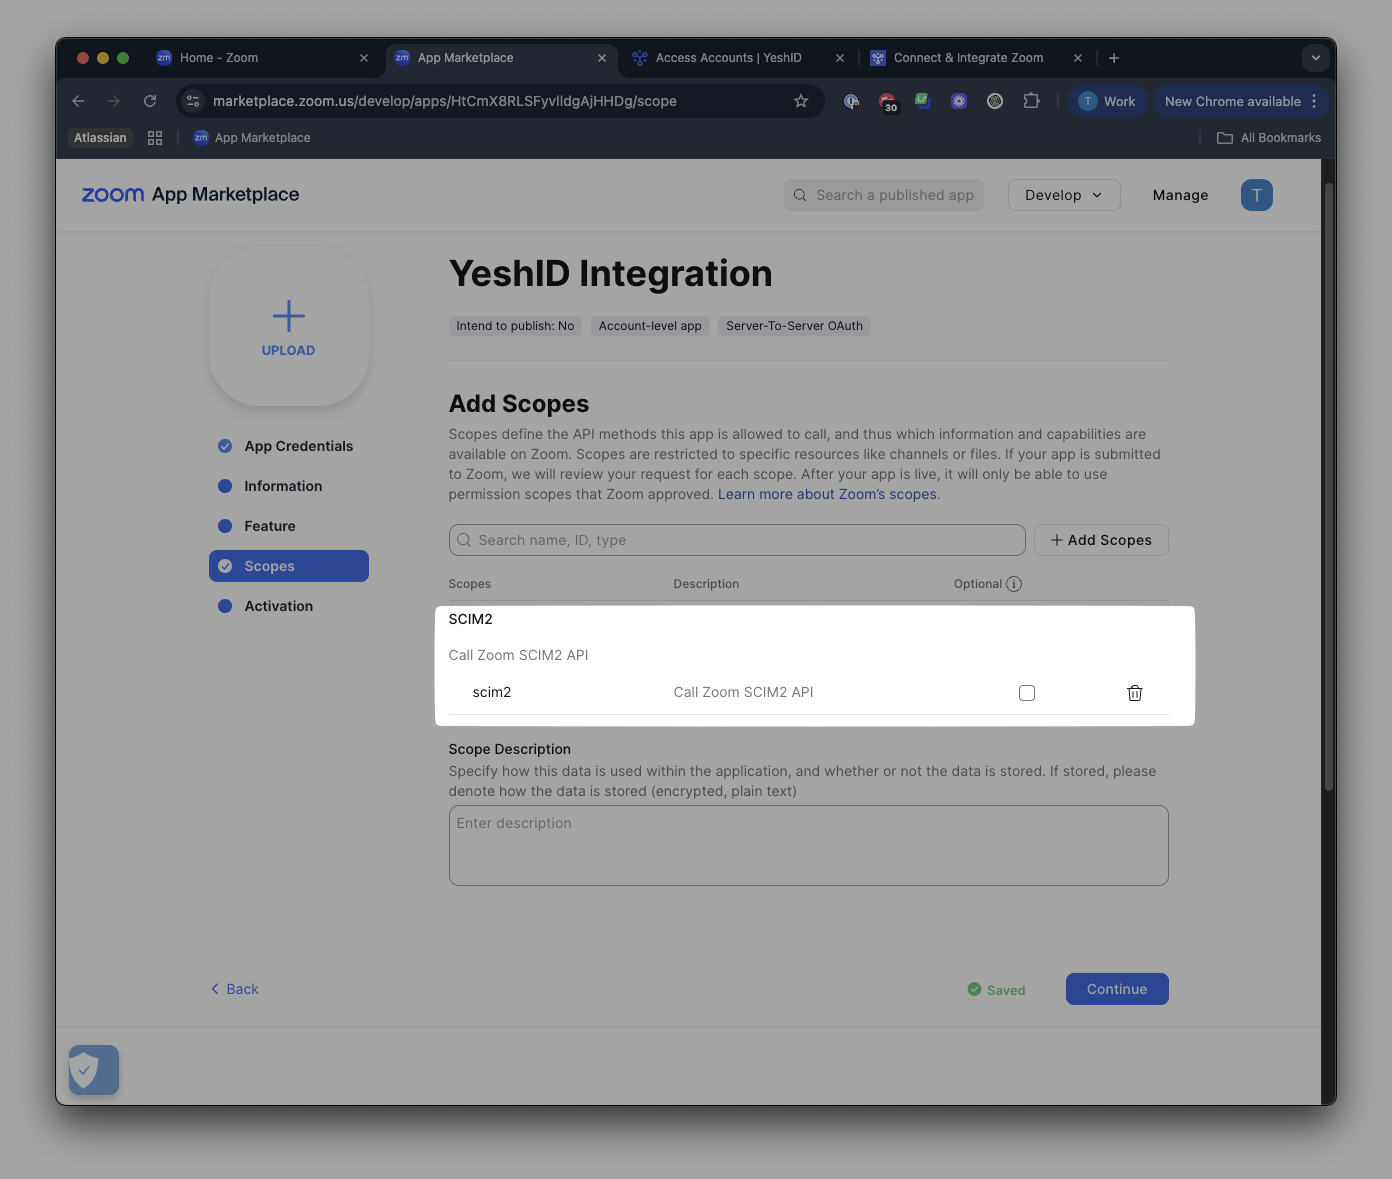Switch to Access Accounts YeshID tab
The width and height of the screenshot is (1392, 1179).
(x=729, y=58)
